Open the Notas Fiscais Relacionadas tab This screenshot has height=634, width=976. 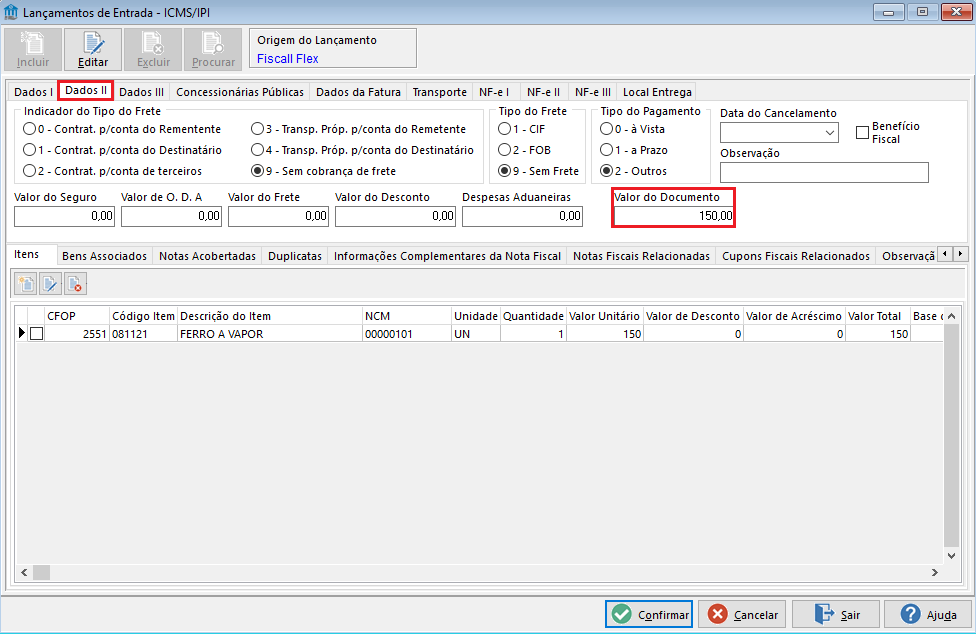(x=641, y=256)
